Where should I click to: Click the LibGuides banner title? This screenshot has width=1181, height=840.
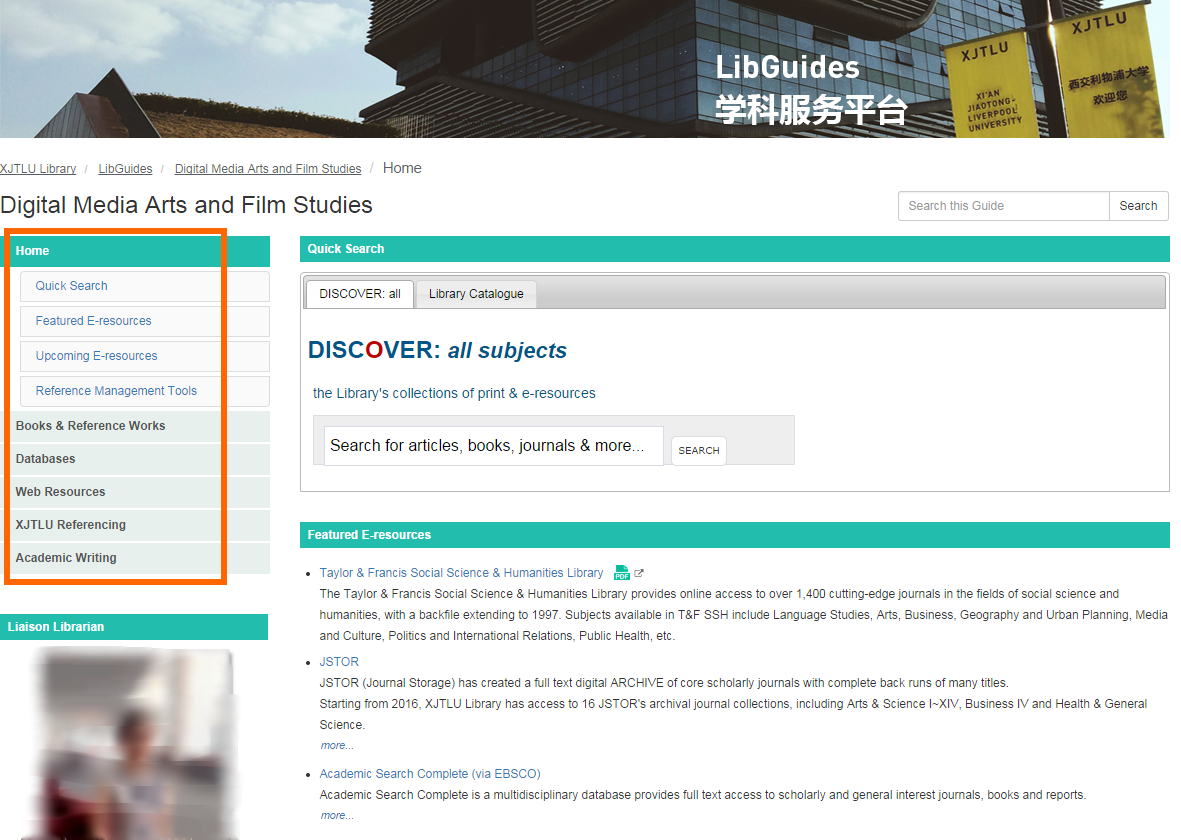(787, 67)
